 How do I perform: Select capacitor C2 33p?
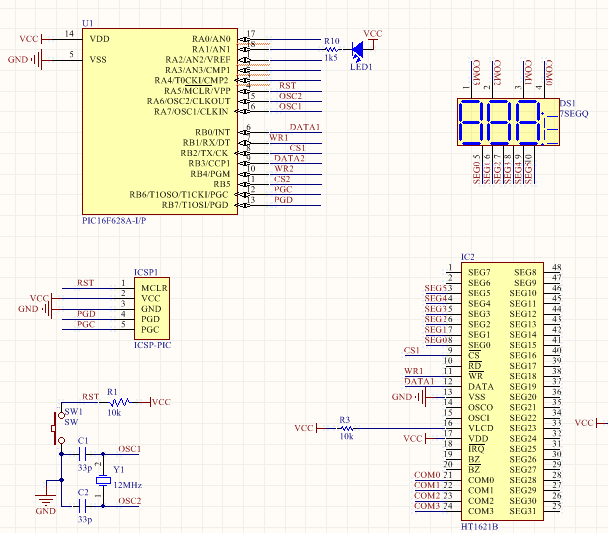[84, 506]
